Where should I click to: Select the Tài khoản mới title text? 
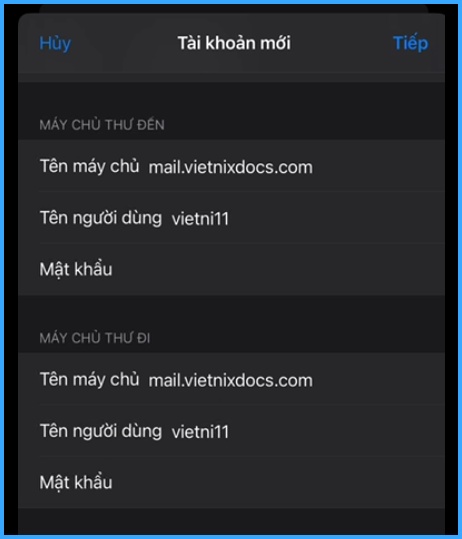234,43
